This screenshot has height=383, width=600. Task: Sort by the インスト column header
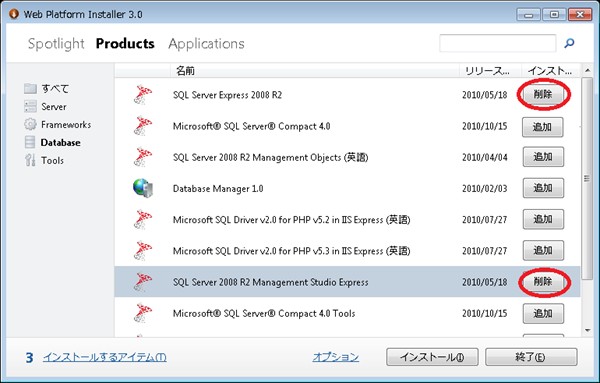point(551,71)
